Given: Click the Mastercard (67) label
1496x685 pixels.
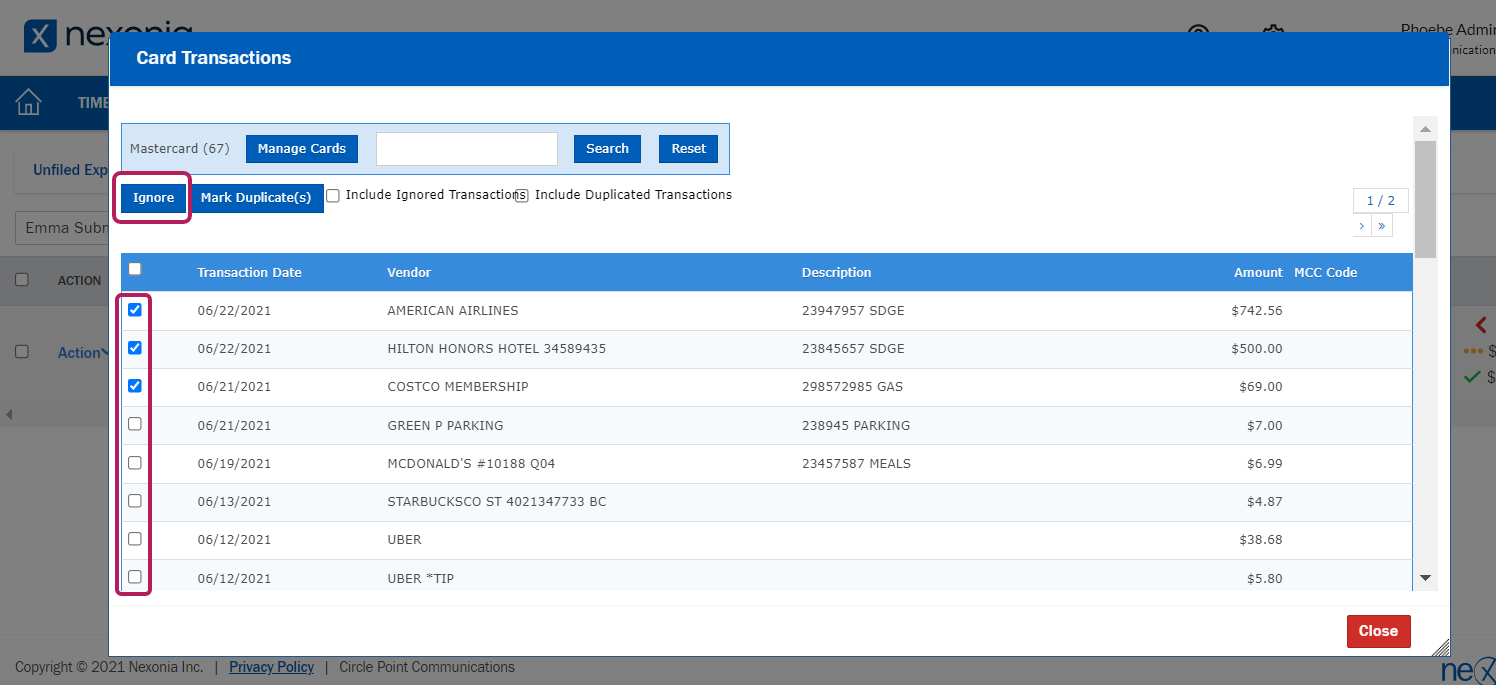Looking at the screenshot, I should pos(180,149).
